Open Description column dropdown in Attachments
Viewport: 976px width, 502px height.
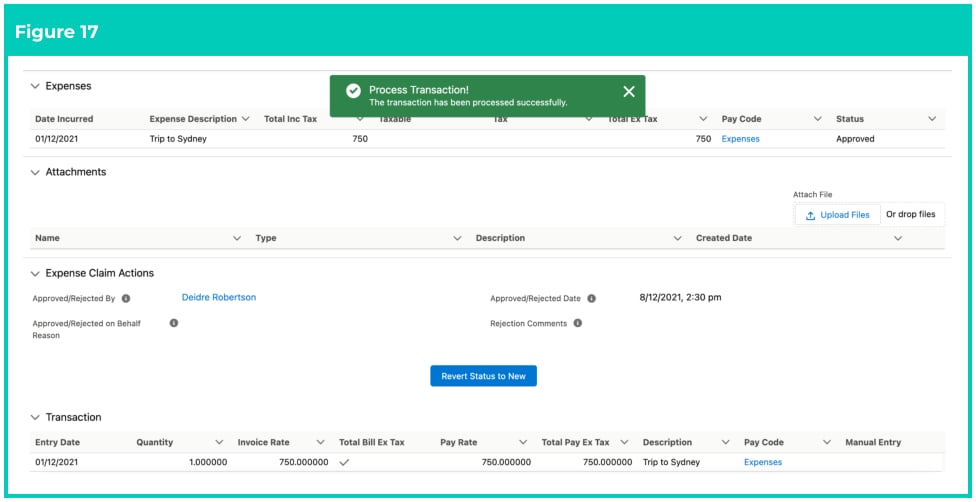[x=678, y=239]
